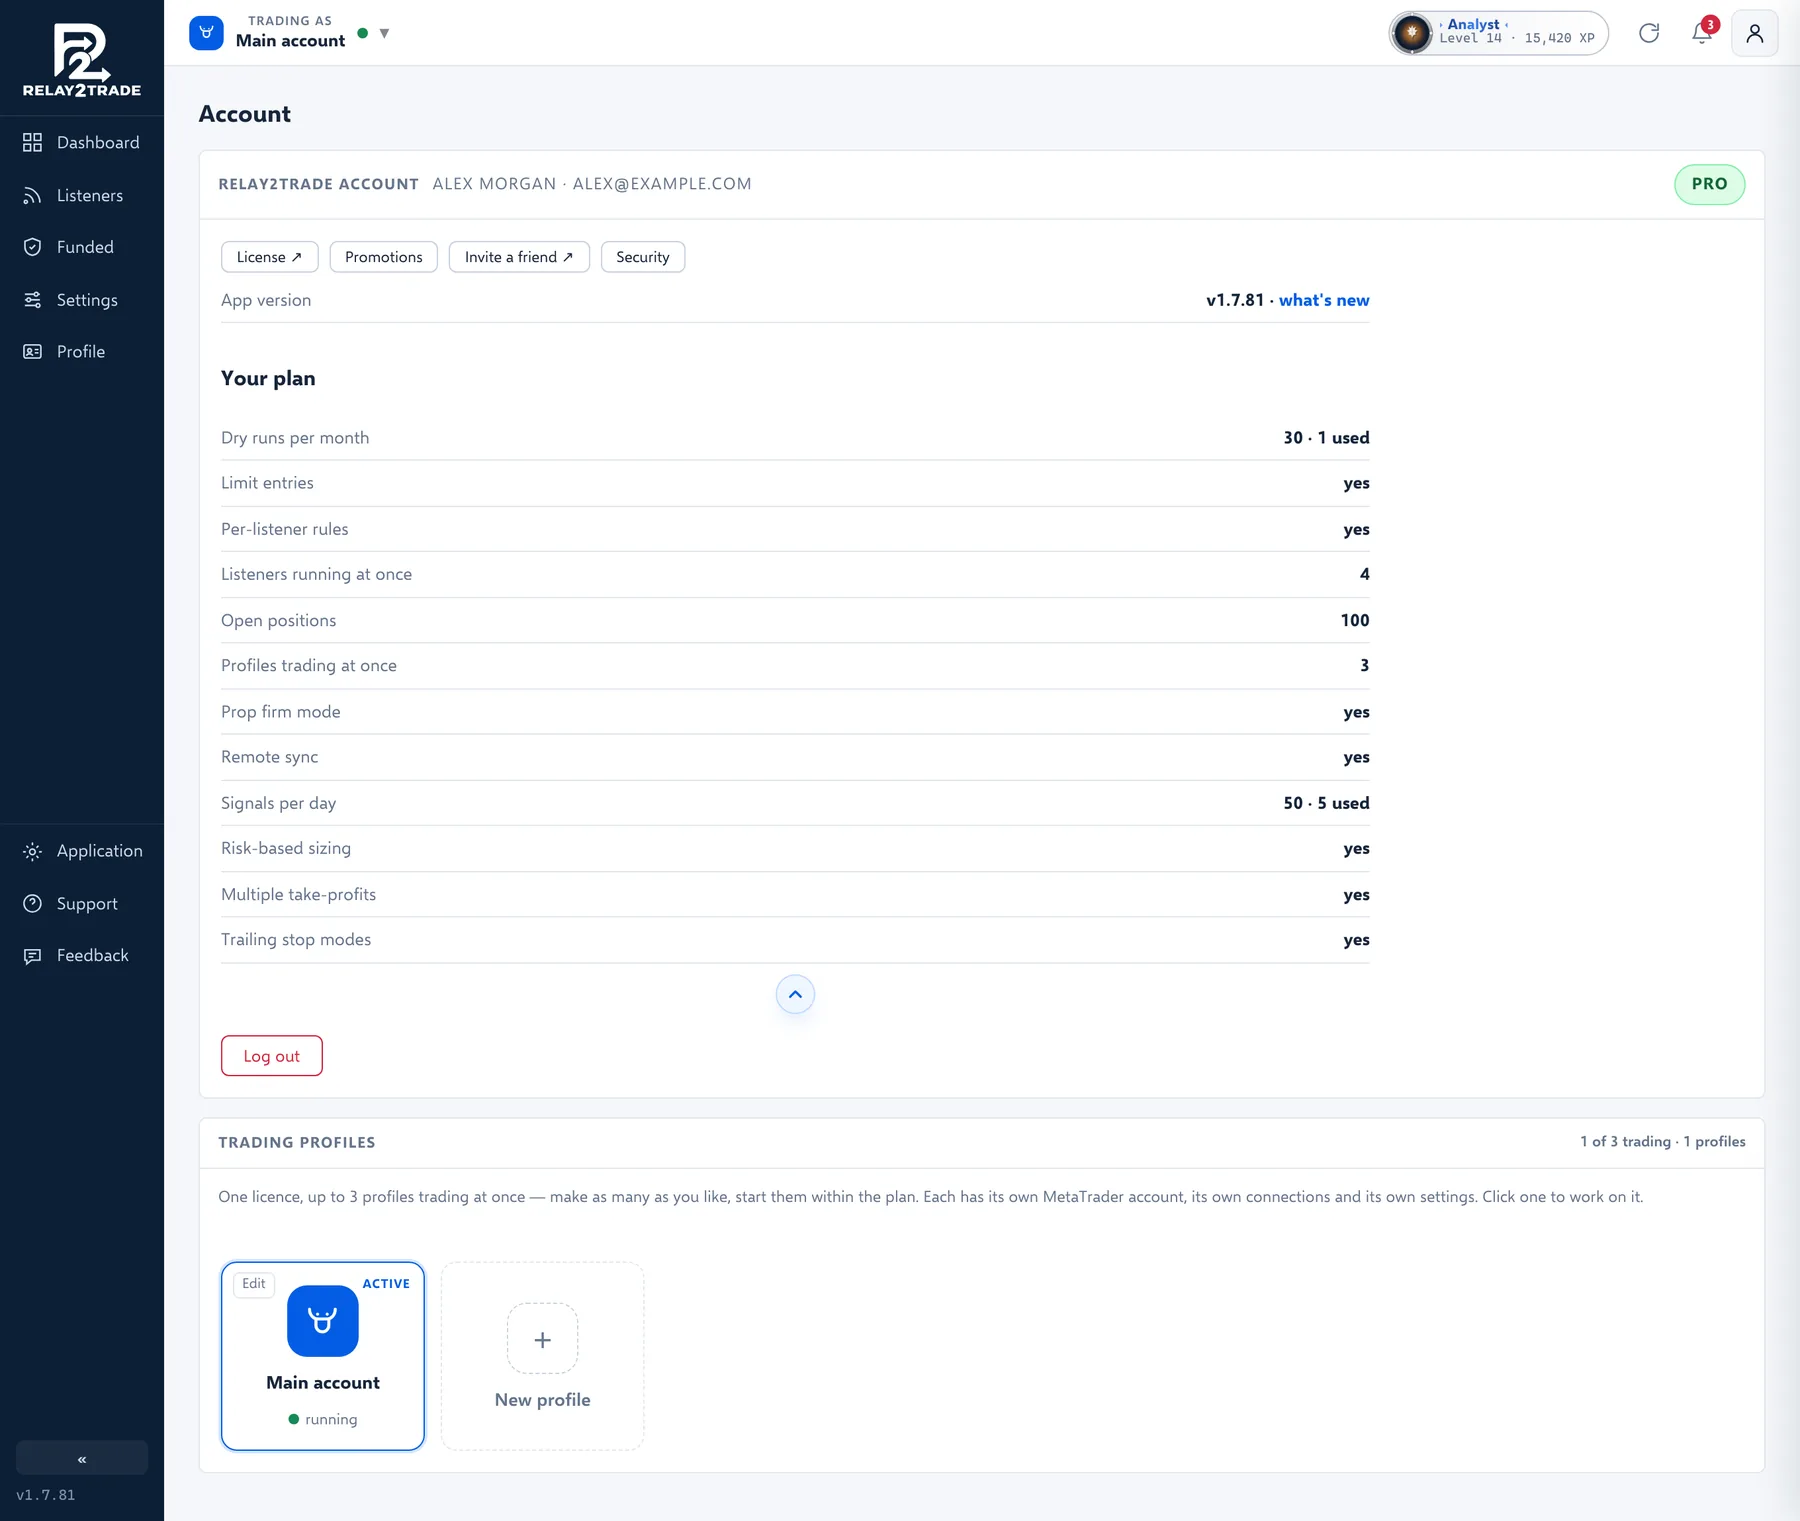
Task: Open the notifications bell
Action: 1702,33
